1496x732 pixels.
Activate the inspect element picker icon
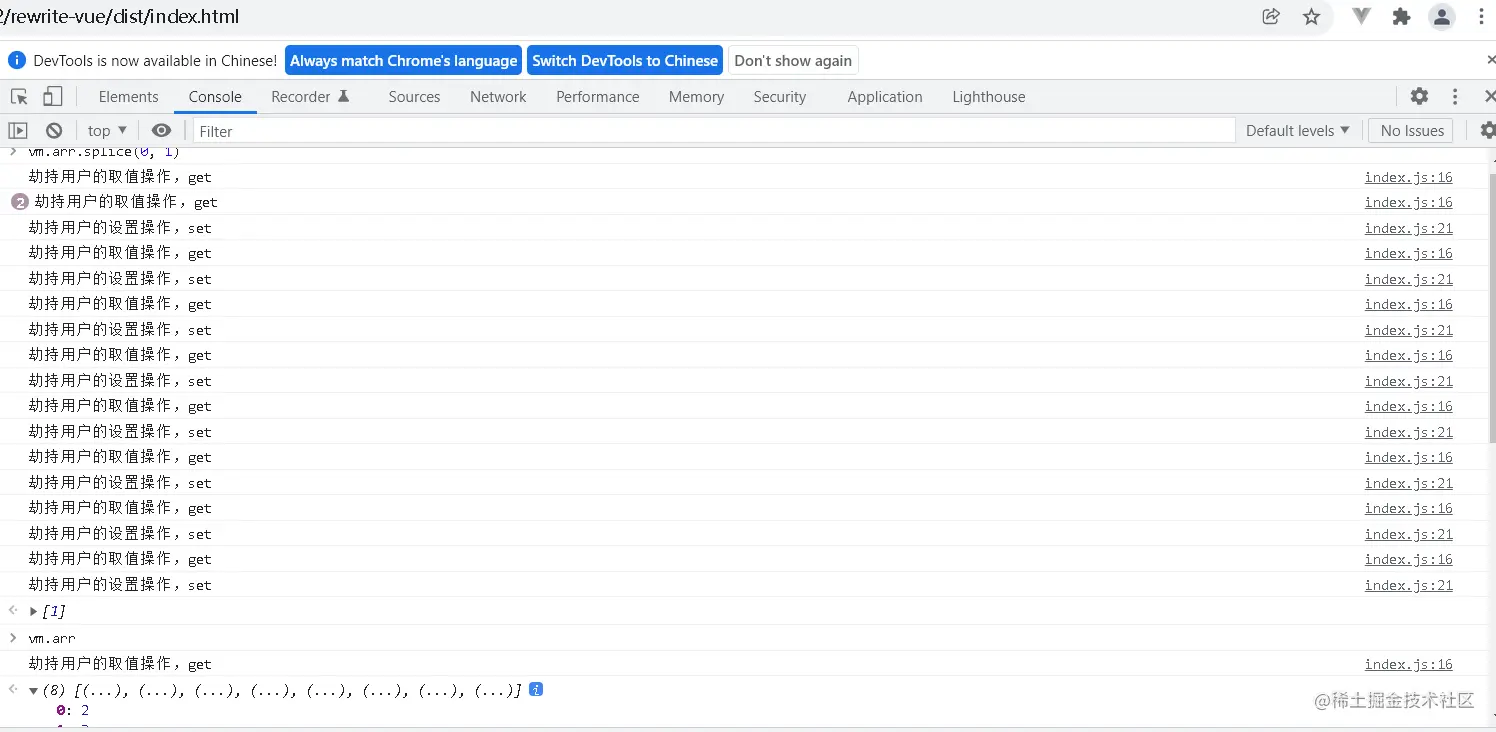click(19, 96)
